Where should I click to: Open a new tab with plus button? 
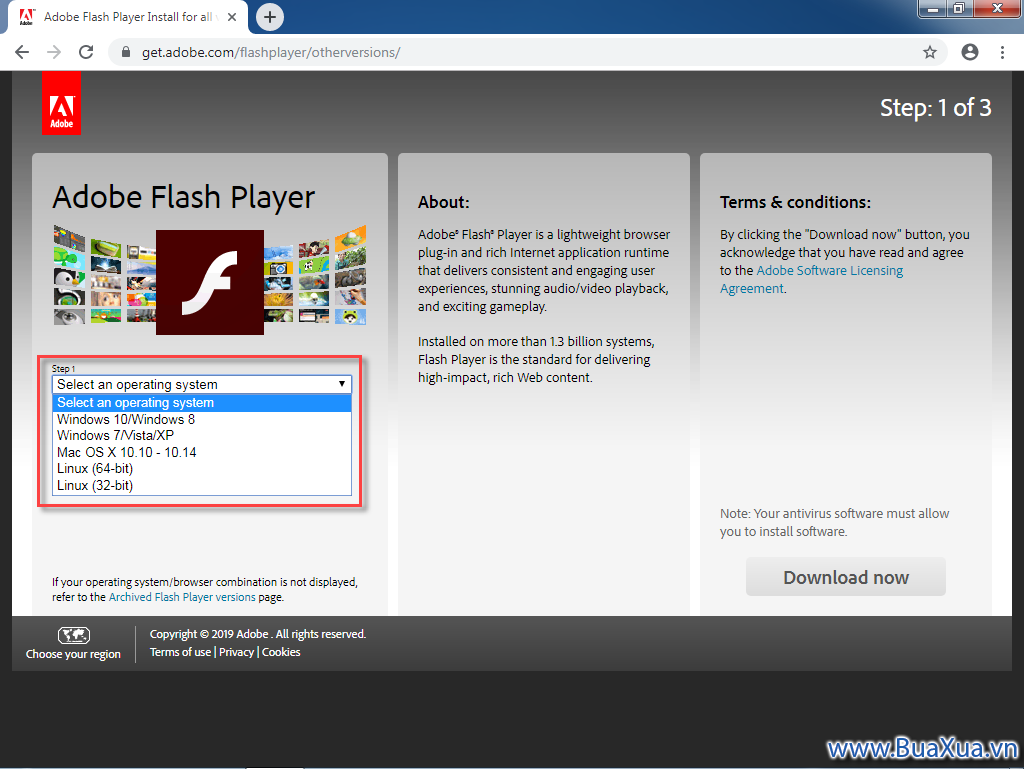click(270, 17)
